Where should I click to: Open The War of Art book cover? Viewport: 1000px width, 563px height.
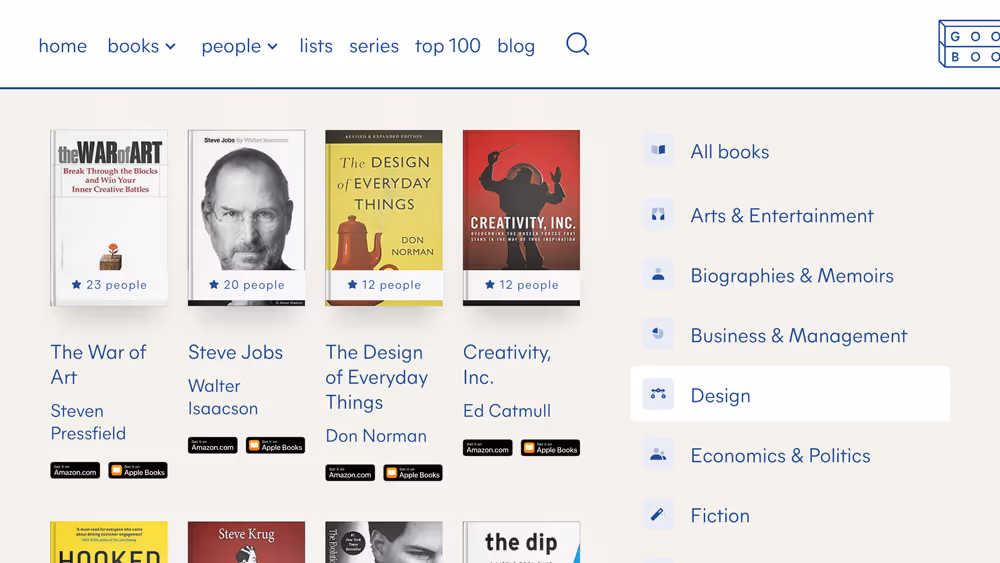pyautogui.click(x=109, y=218)
